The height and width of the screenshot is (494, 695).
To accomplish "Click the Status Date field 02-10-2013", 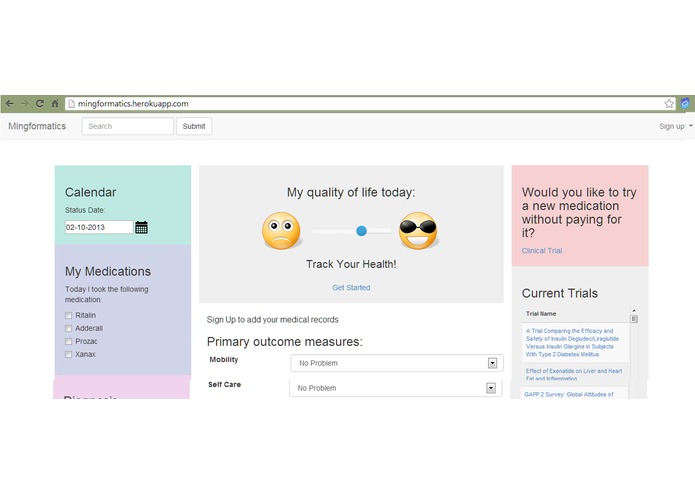I will coord(99,227).
